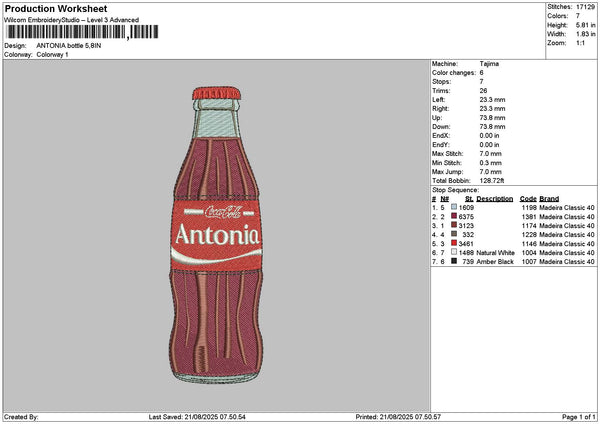
Task: Click 'Madeira Classic 40' in the 1007 row
Action: click(567, 262)
